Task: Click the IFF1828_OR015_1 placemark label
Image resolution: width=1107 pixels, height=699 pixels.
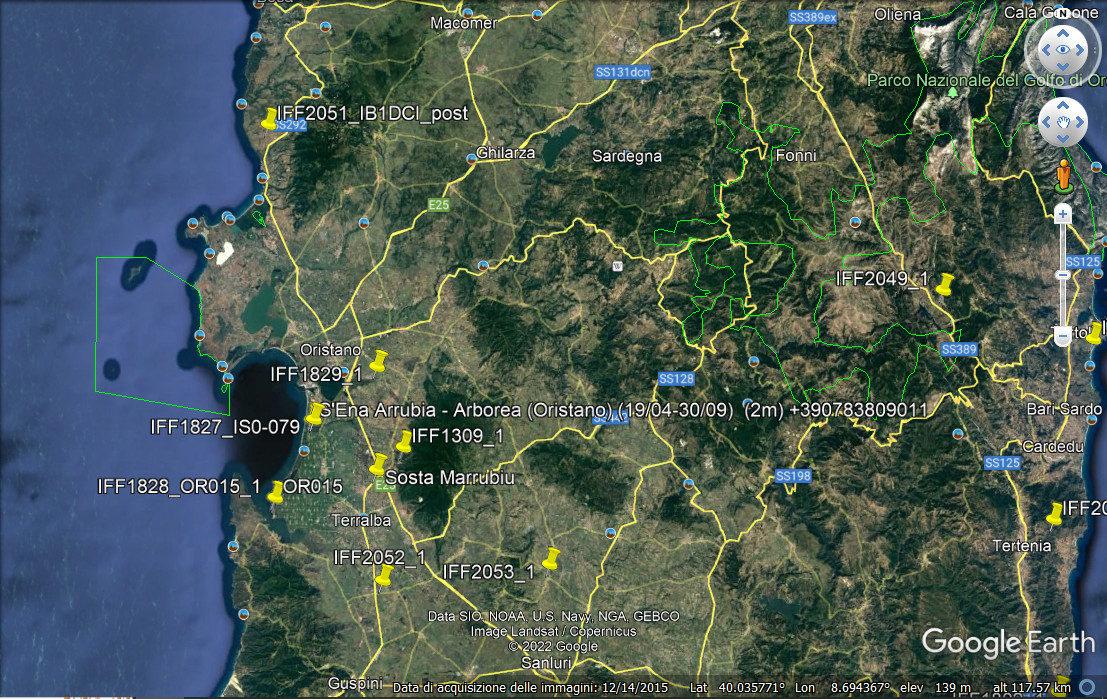Action: click(x=179, y=487)
